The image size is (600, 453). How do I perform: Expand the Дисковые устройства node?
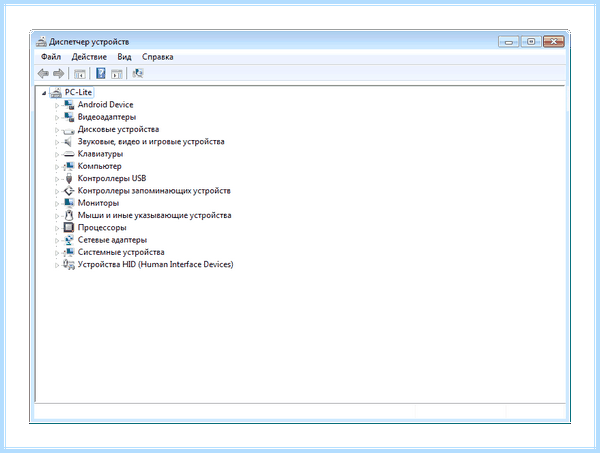[x=57, y=130]
